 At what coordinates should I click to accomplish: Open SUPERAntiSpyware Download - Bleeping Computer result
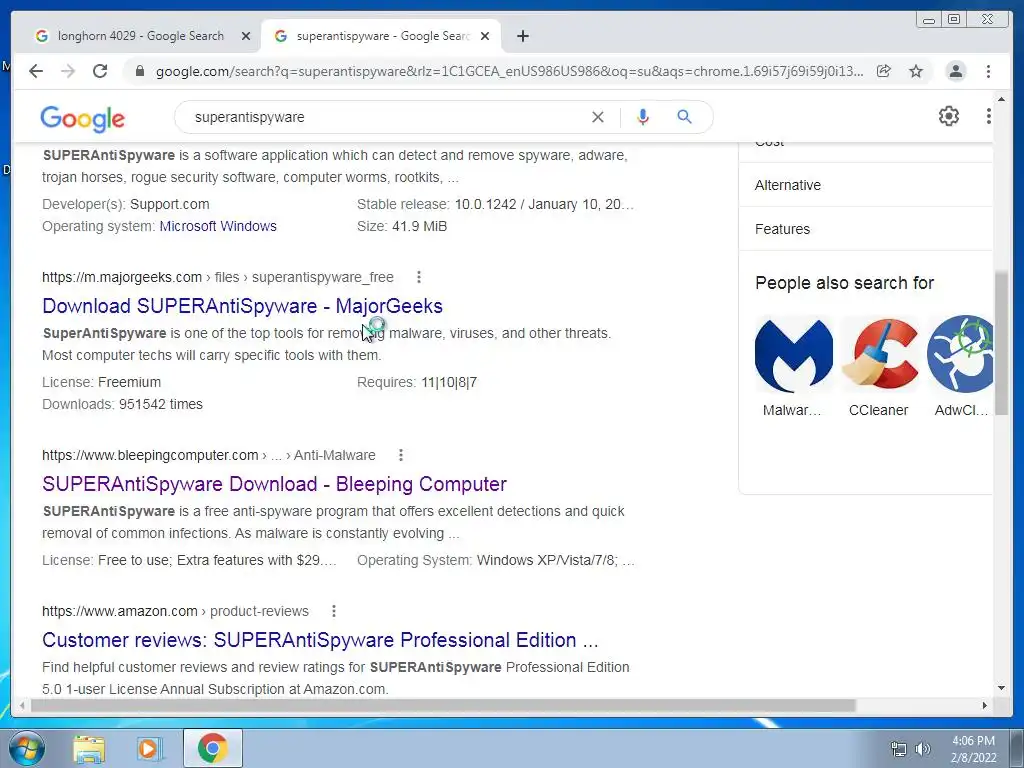tap(274, 484)
